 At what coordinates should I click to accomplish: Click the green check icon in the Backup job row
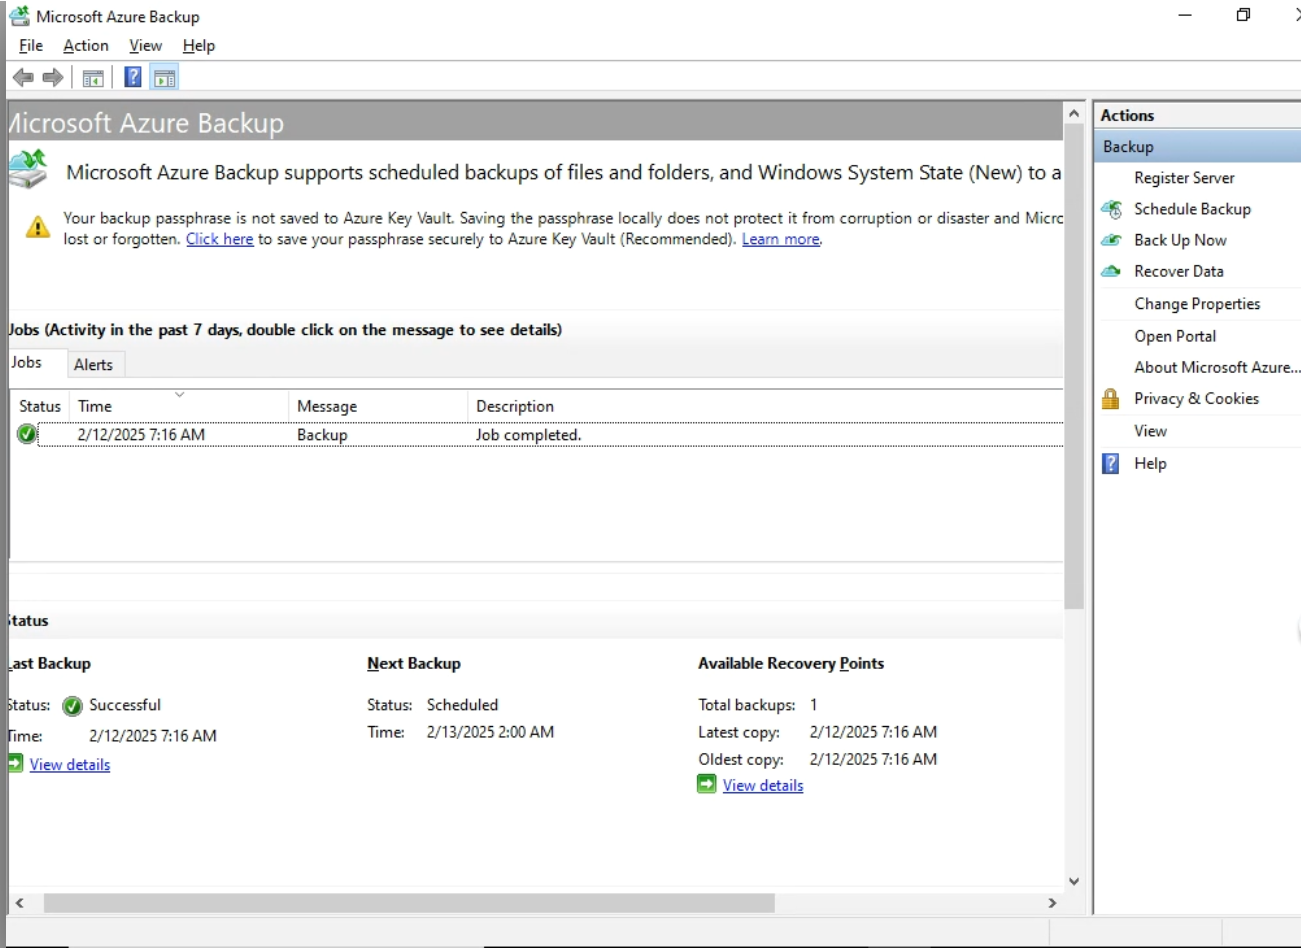pos(27,434)
